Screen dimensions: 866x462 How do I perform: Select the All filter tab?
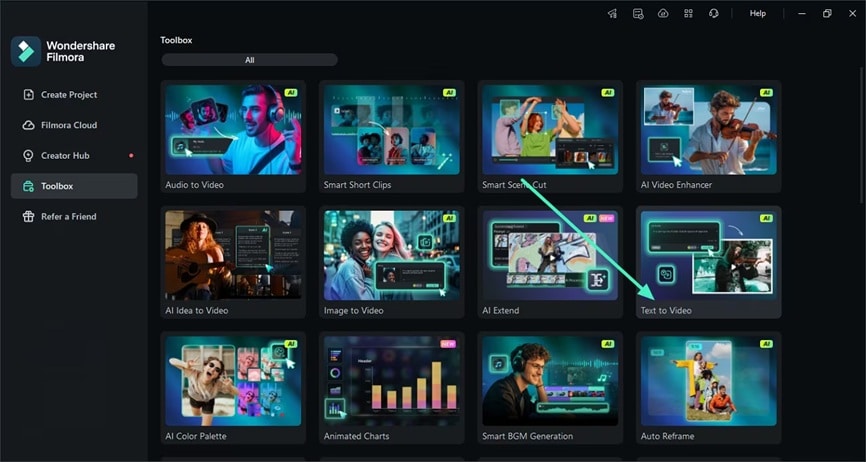pos(250,60)
